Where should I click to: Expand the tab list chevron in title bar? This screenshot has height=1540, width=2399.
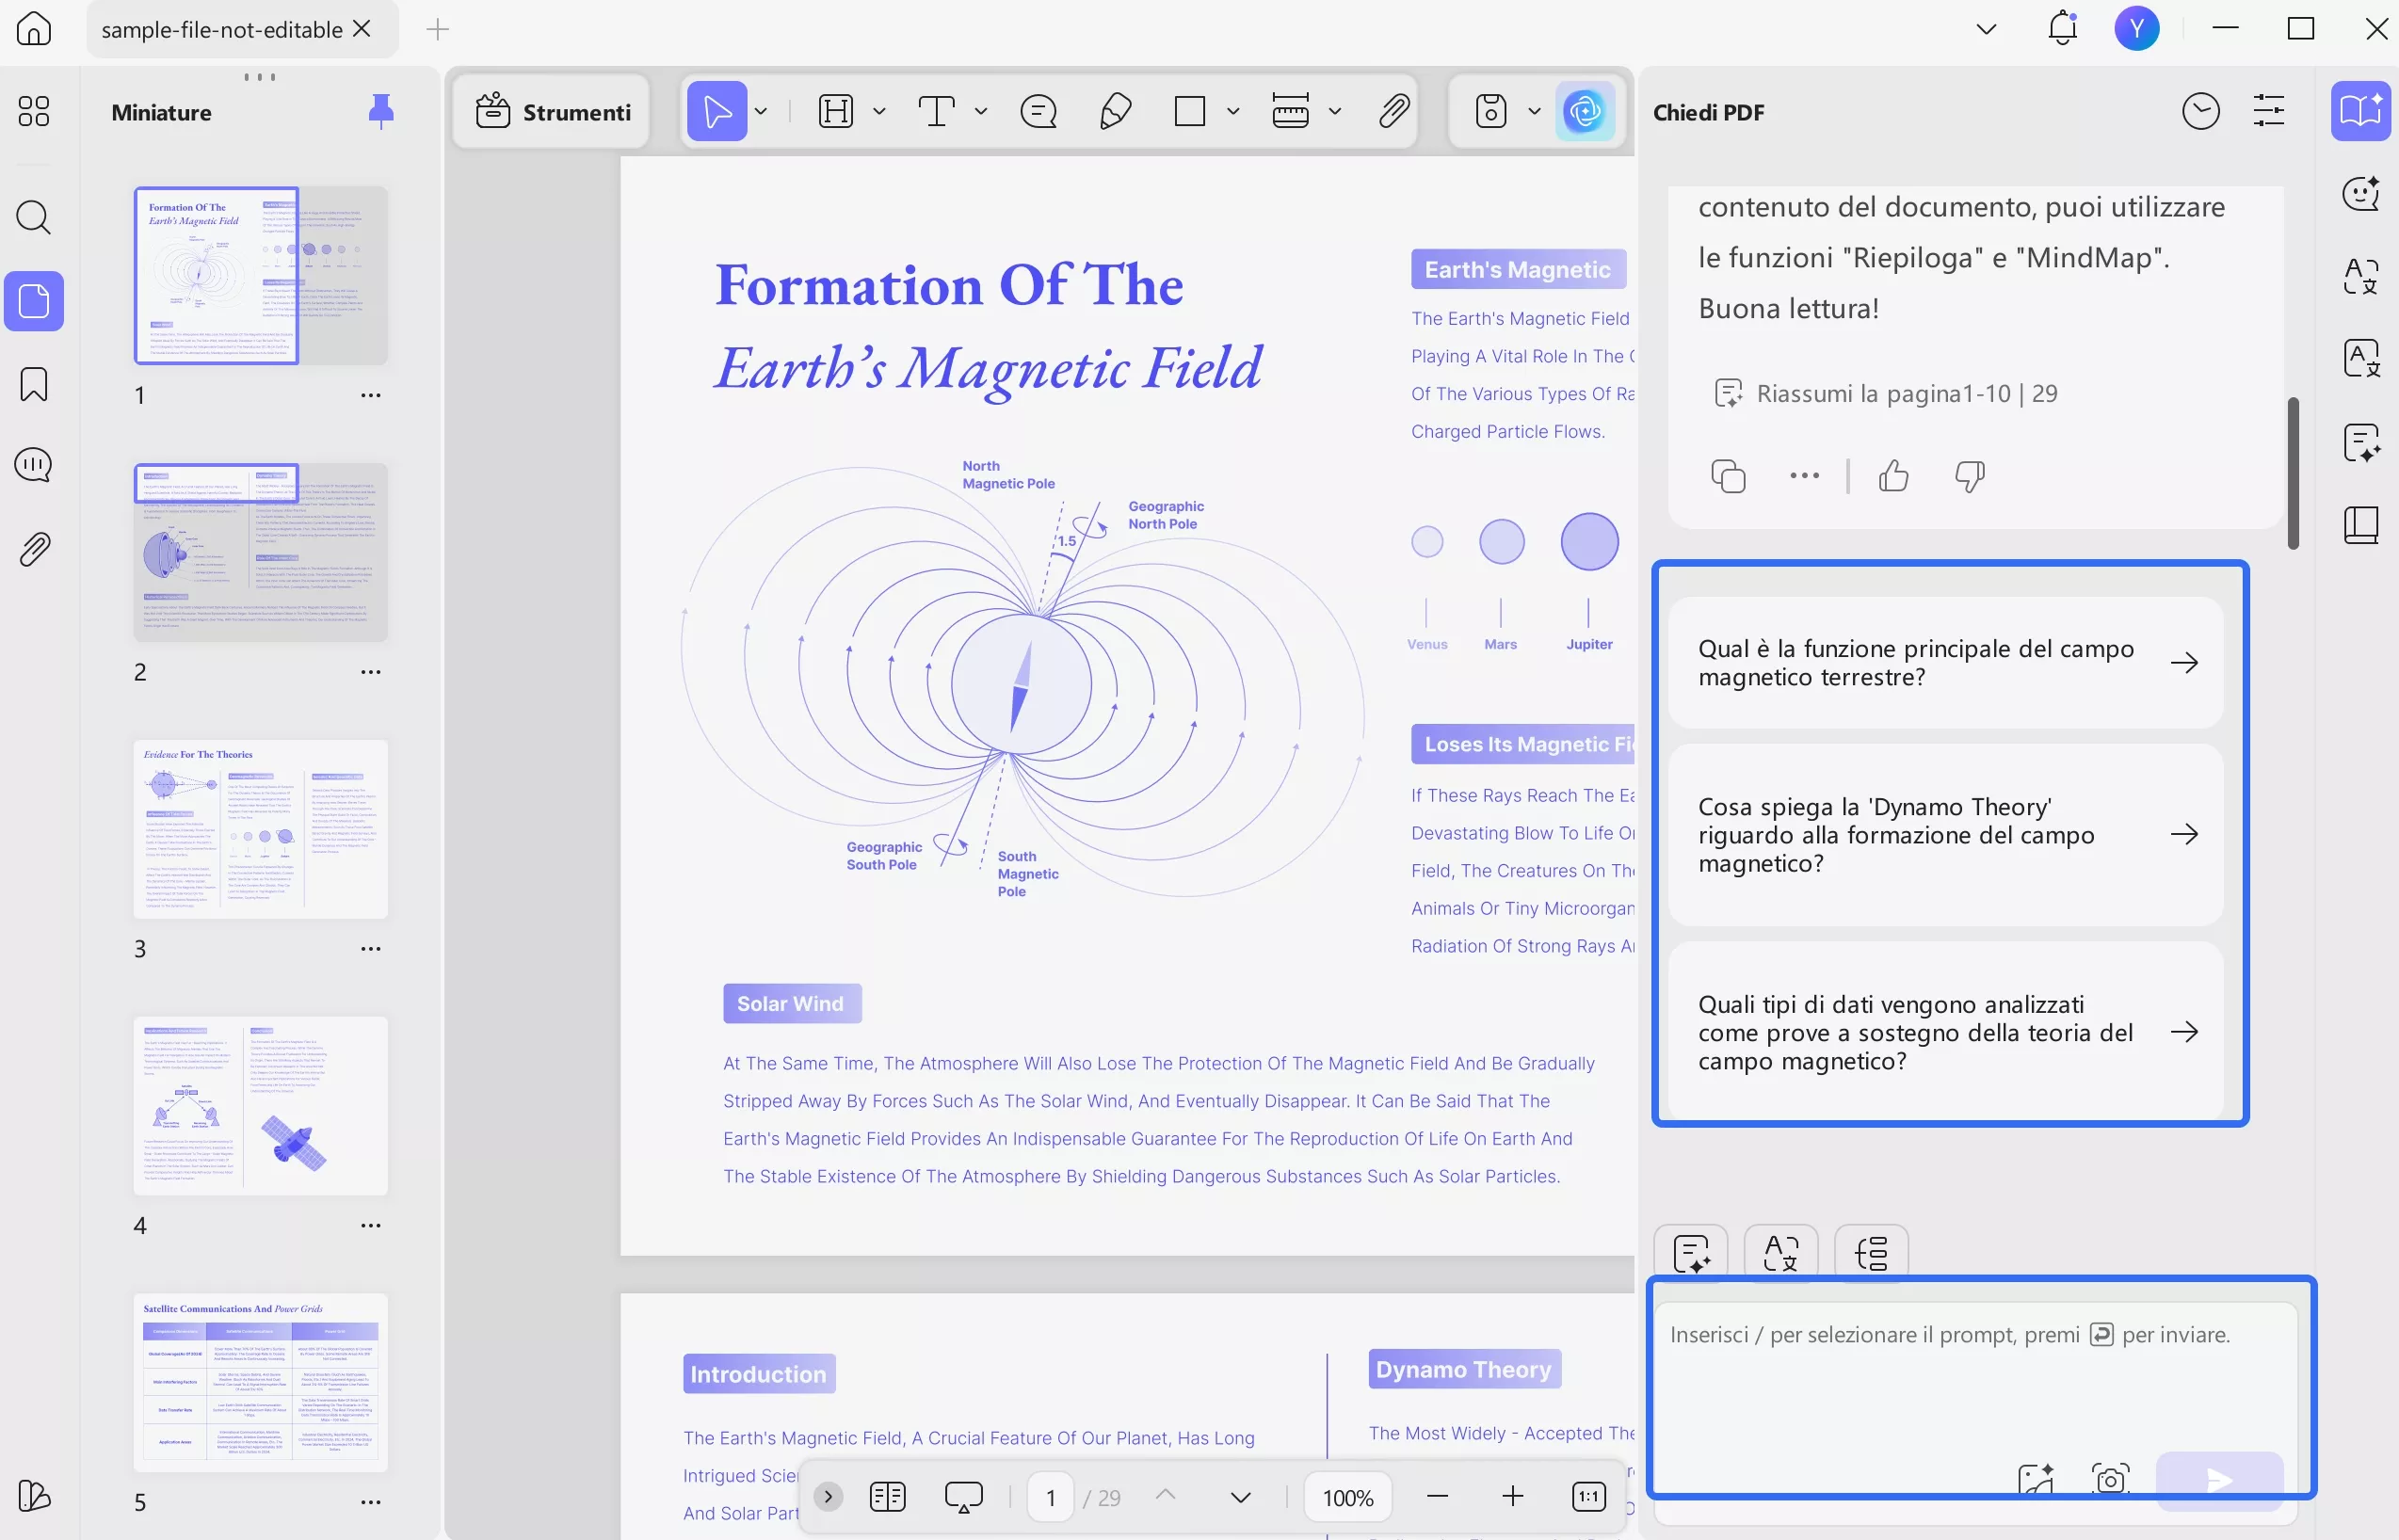pyautogui.click(x=1986, y=29)
